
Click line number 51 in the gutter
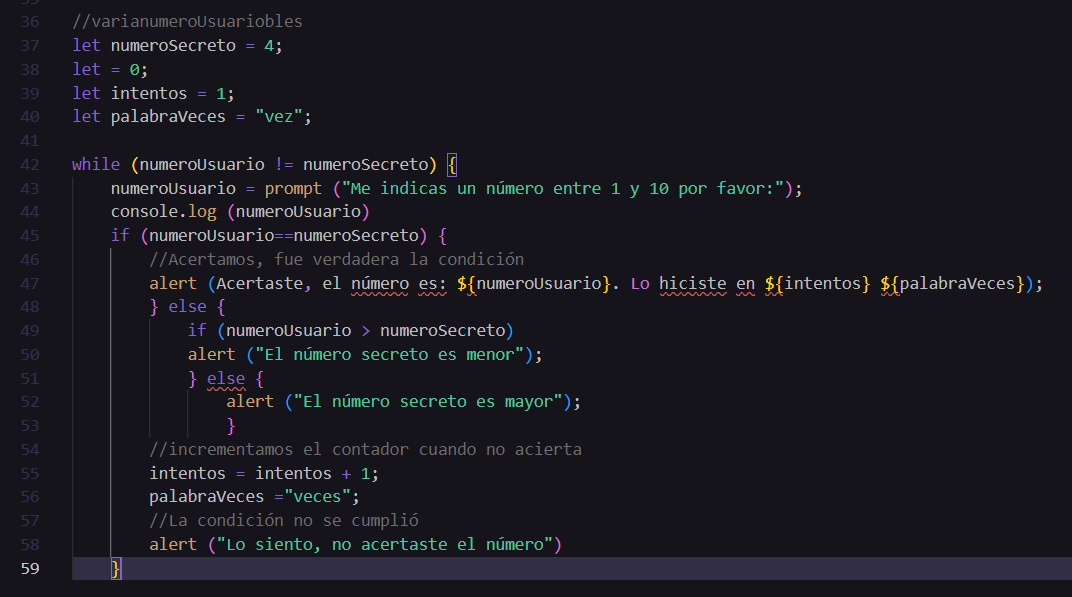(29, 379)
